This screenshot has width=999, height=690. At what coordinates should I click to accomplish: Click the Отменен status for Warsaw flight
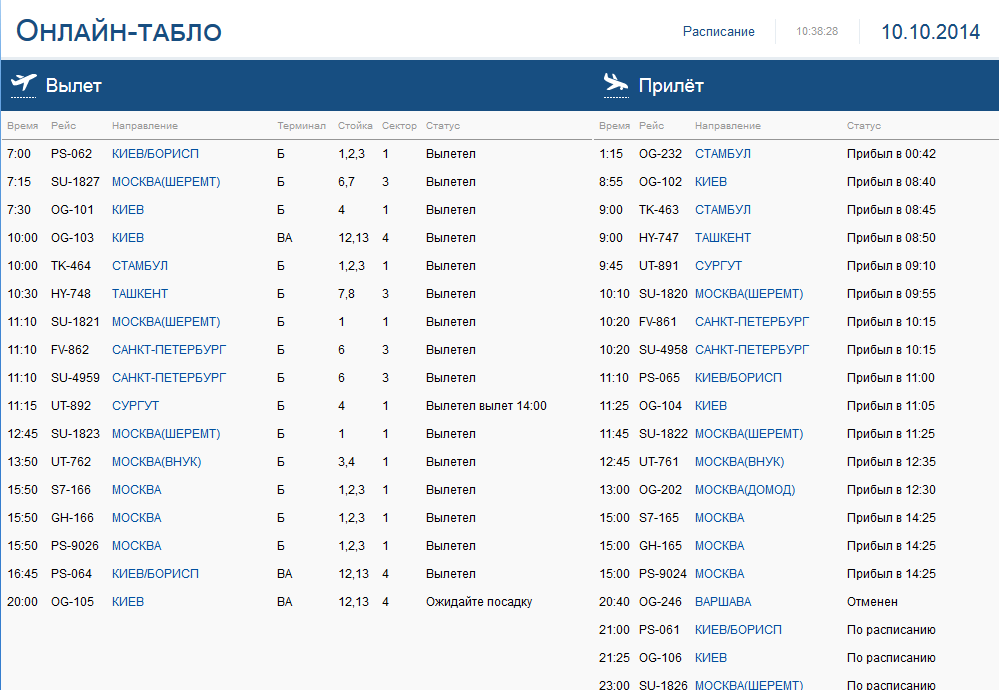point(872,602)
